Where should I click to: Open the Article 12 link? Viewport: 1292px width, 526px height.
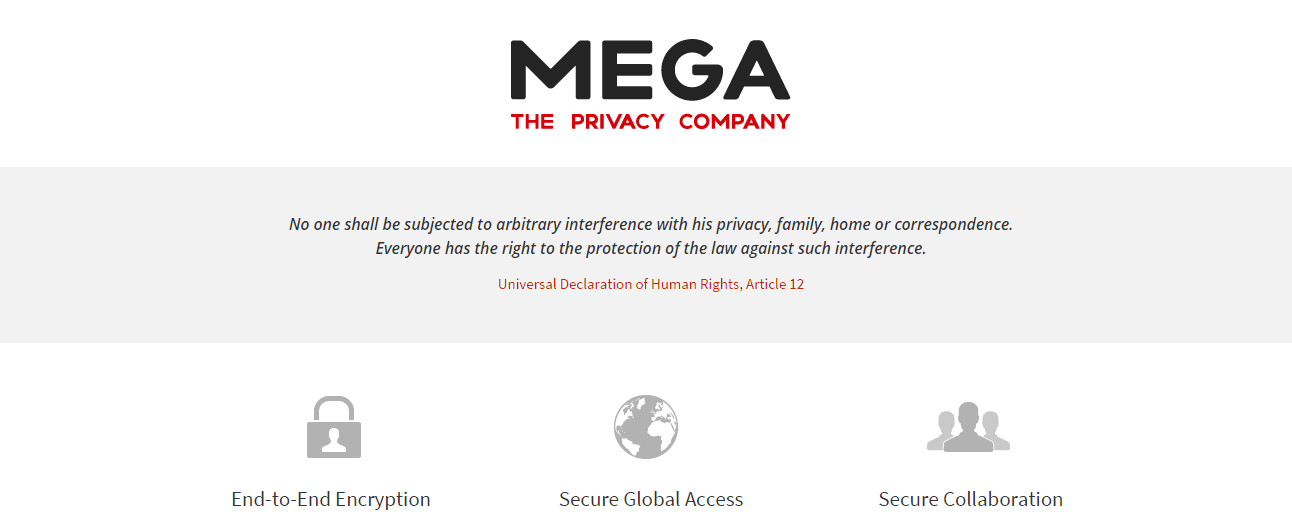coord(775,284)
